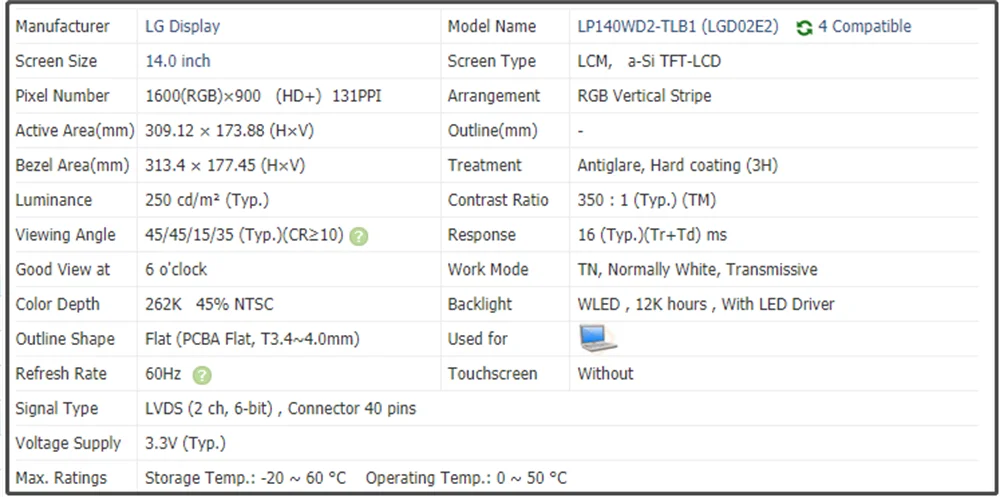Click the Signal Type LVDS value
The width and height of the screenshot is (1000, 497).
coord(280,409)
